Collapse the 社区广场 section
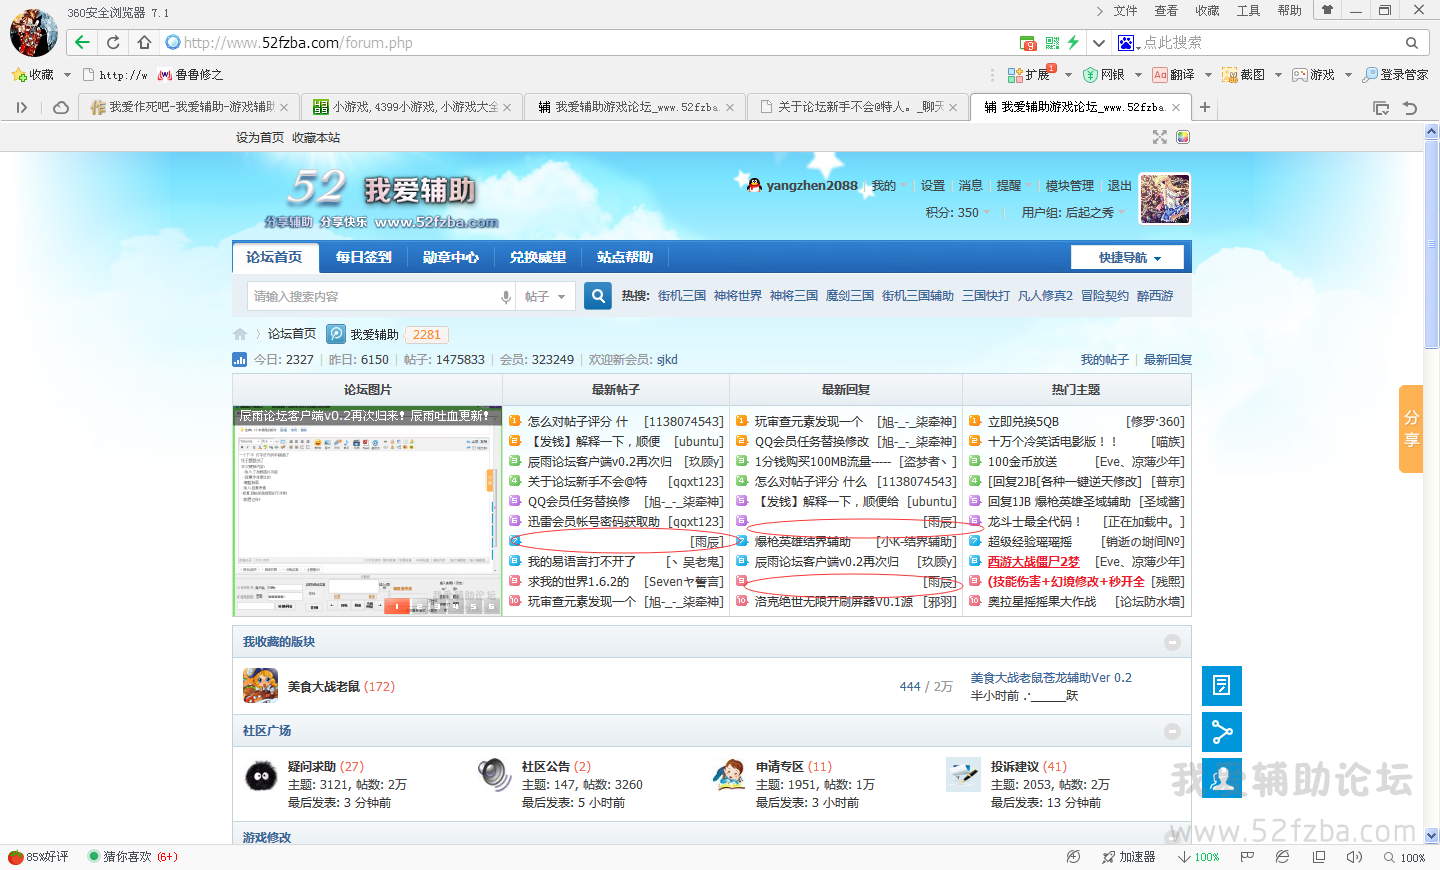The height and width of the screenshot is (870, 1440). tap(1172, 731)
